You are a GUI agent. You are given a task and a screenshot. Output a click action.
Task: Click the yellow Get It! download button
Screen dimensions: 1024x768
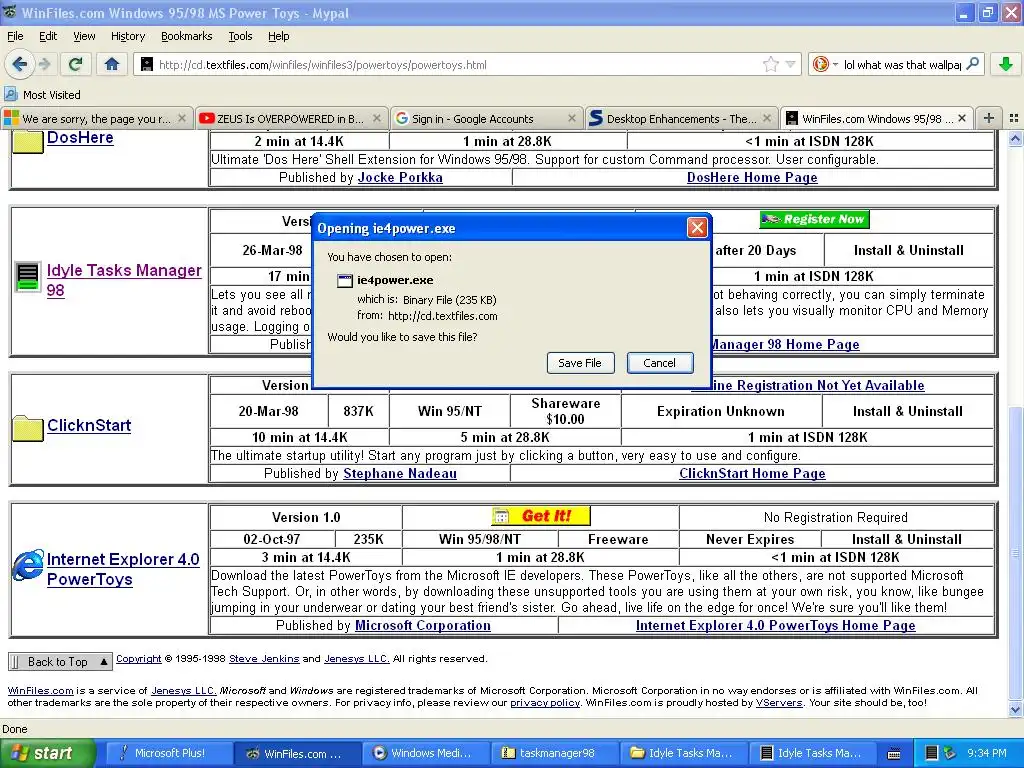(541, 516)
